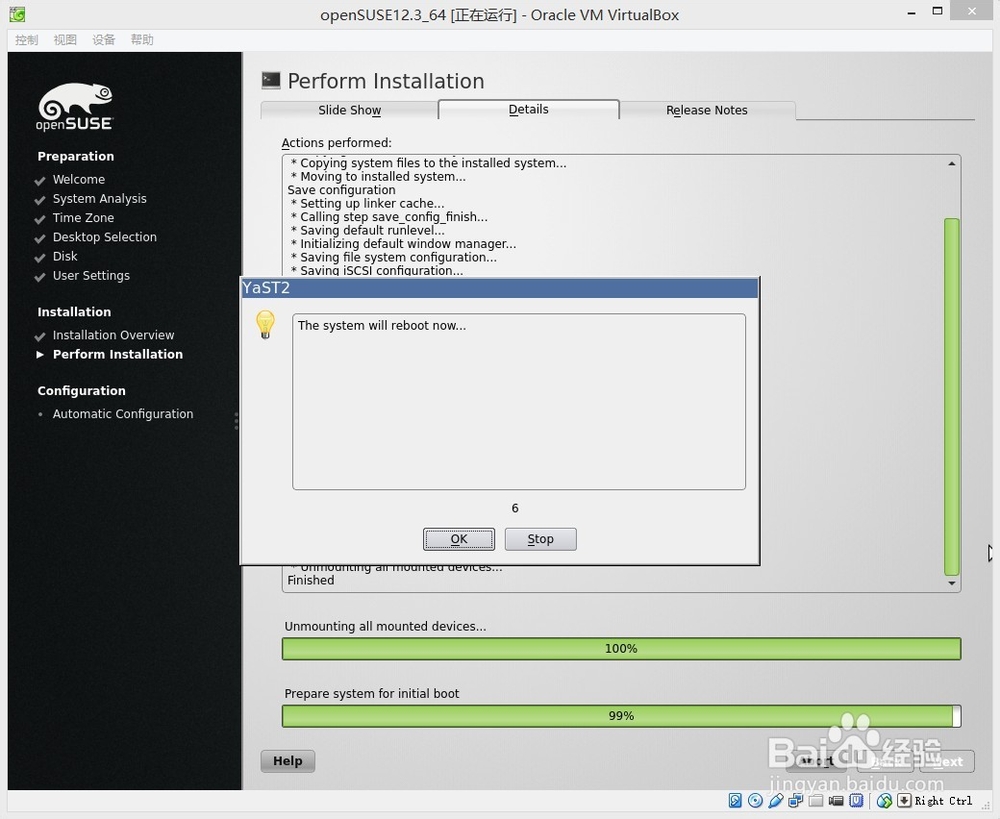
Task: Click the CPU virtualization chip icon in status bar
Action: tap(857, 801)
